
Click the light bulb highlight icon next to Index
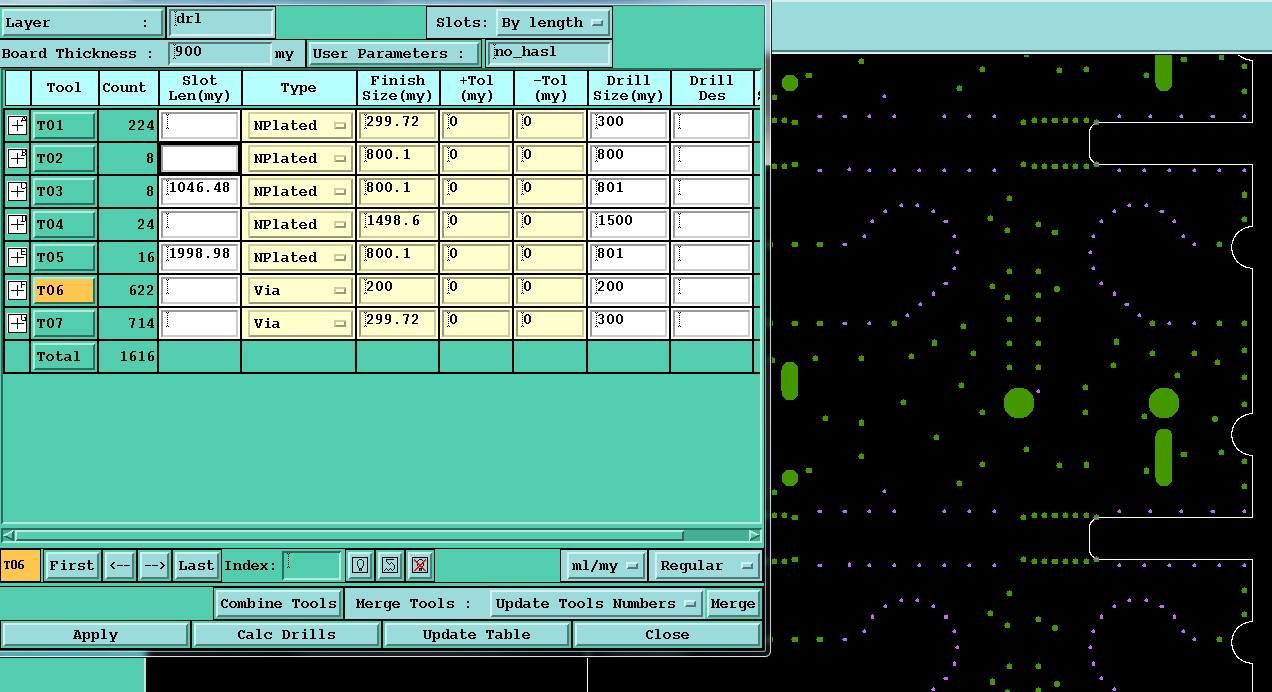point(360,565)
